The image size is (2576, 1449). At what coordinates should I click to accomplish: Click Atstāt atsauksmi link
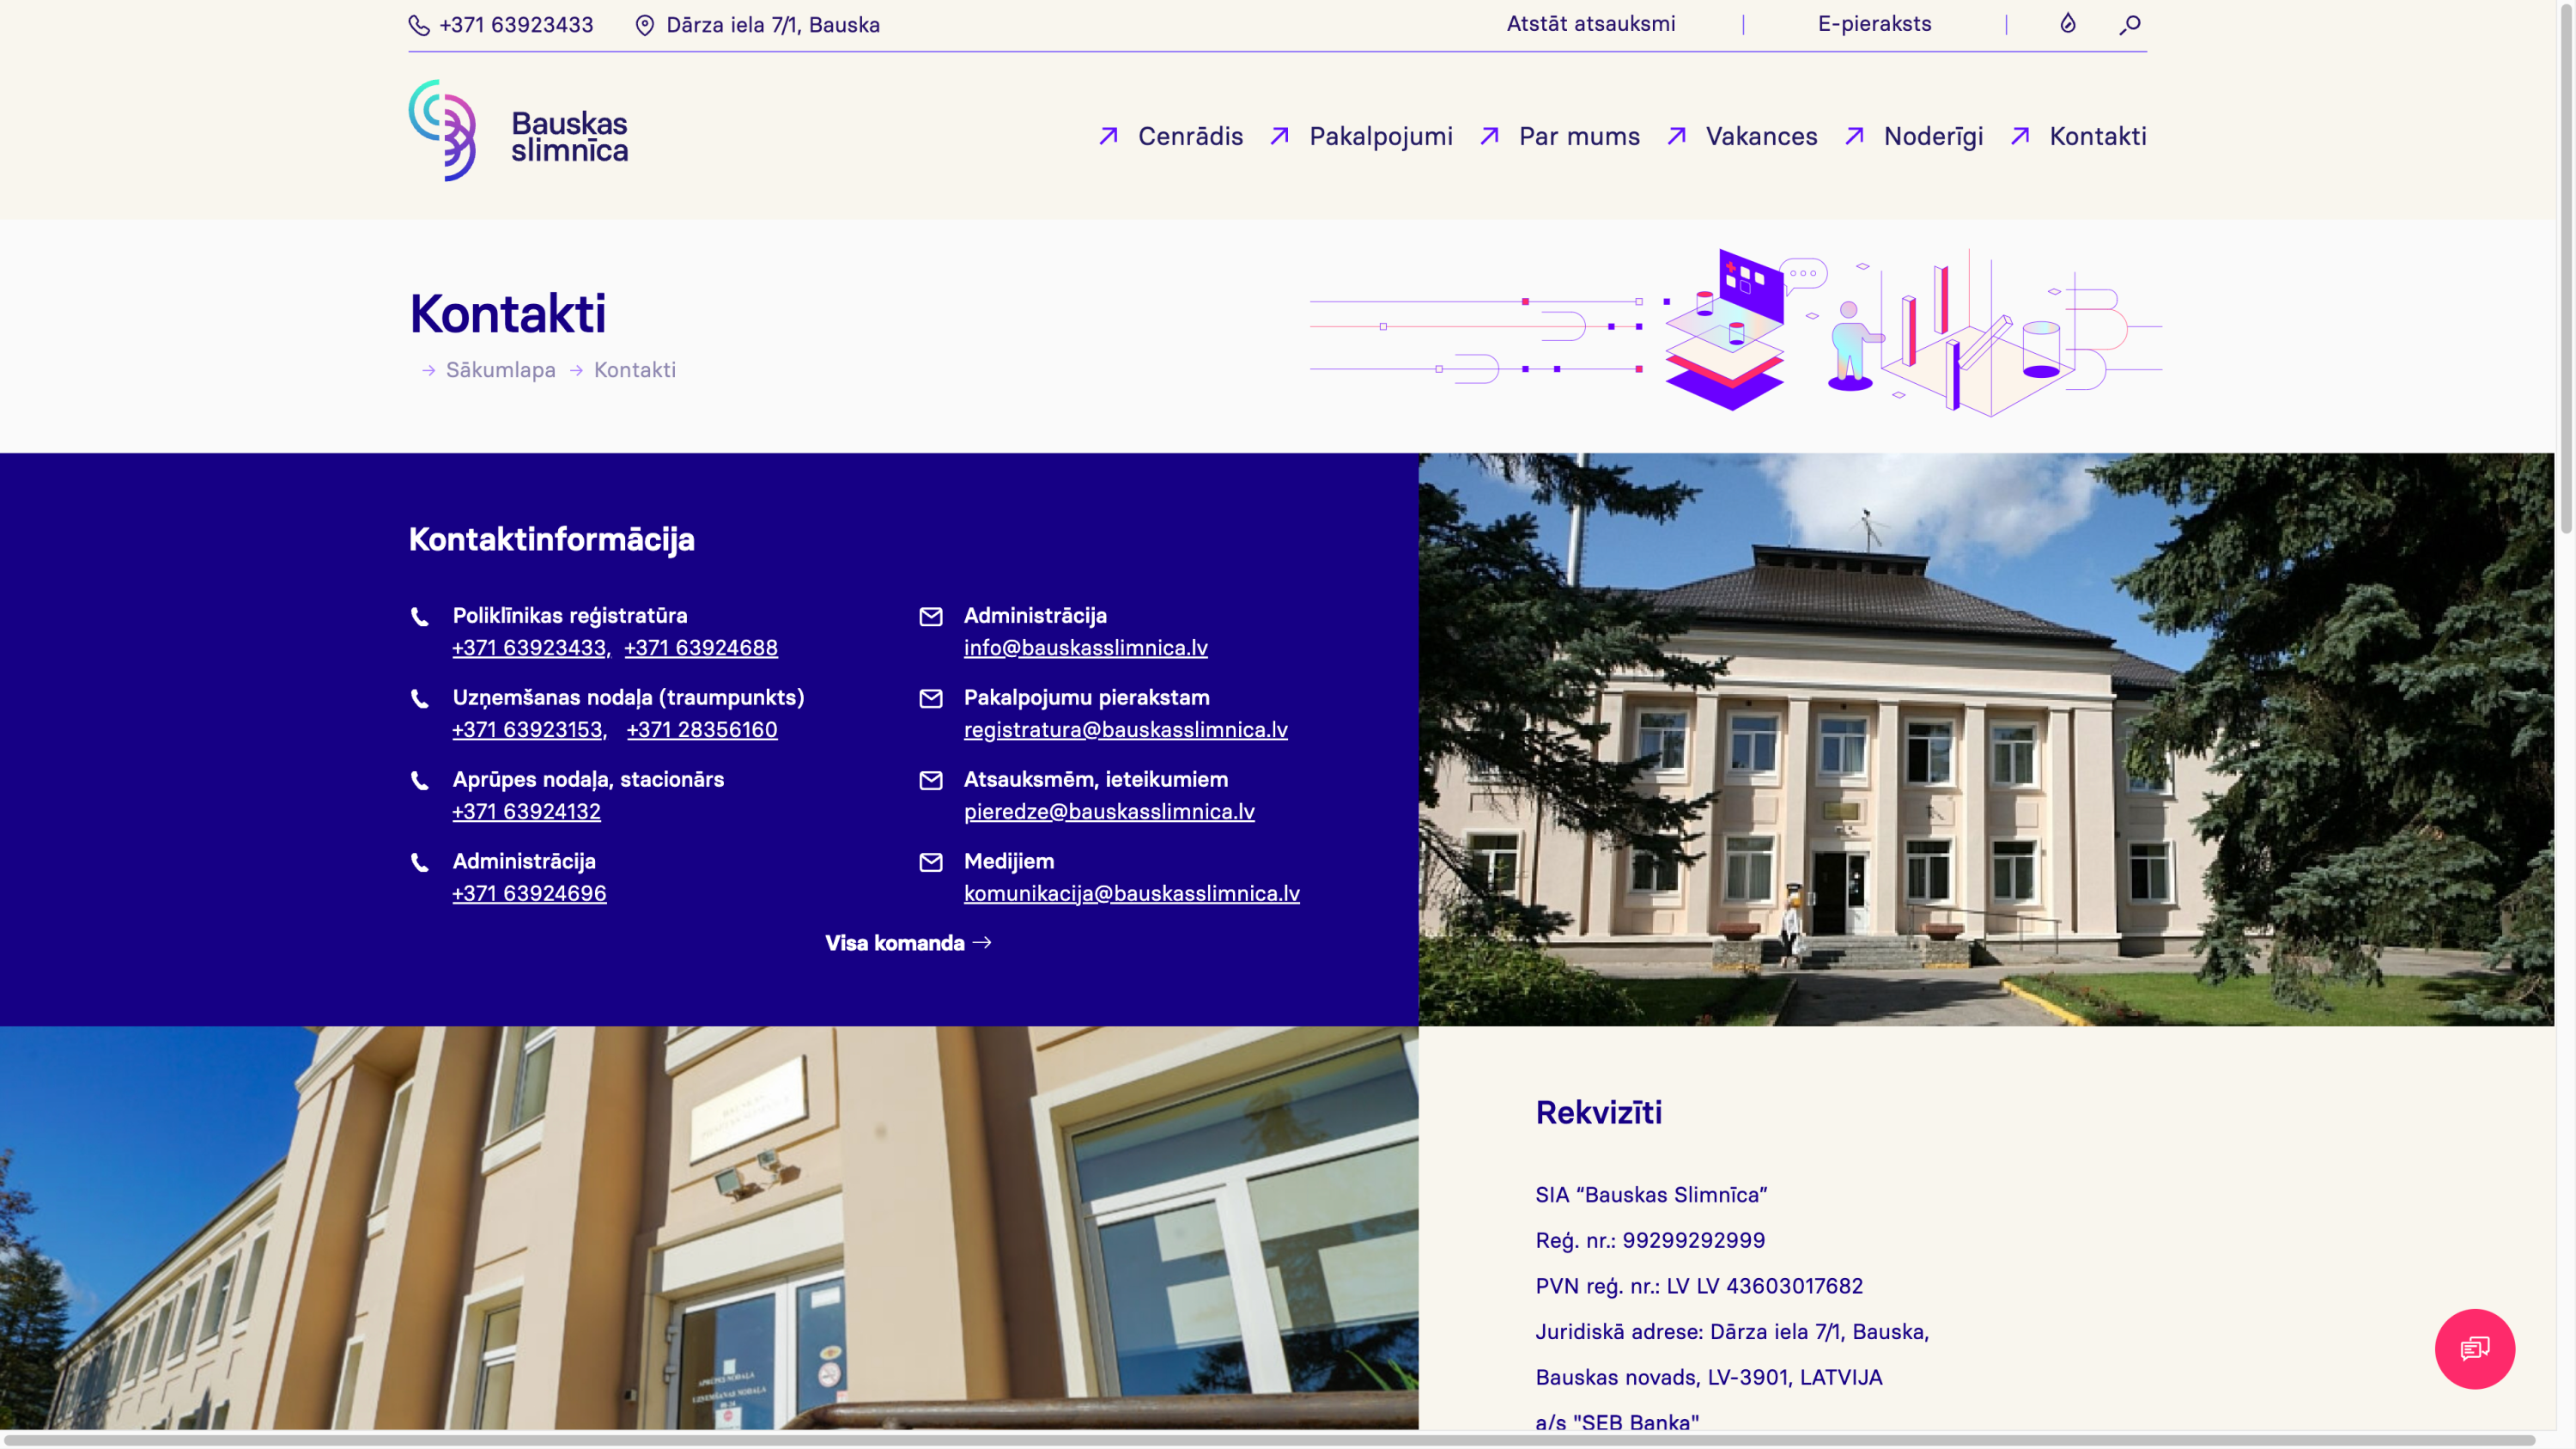pos(1590,24)
